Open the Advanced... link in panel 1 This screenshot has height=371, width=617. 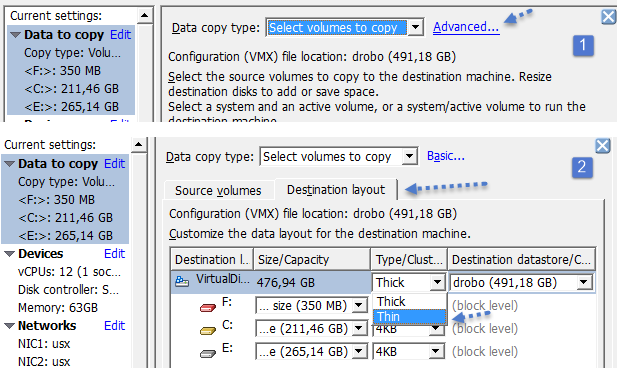pos(466,27)
